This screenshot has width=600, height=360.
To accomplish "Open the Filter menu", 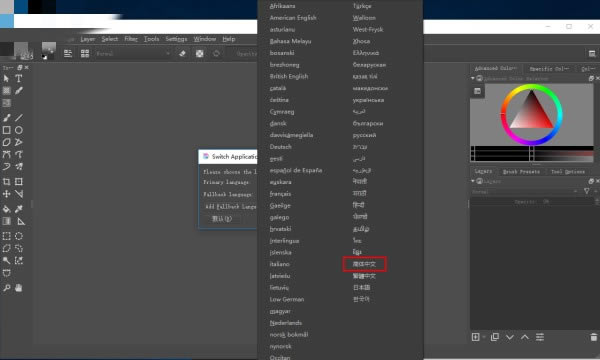I will [x=131, y=39].
